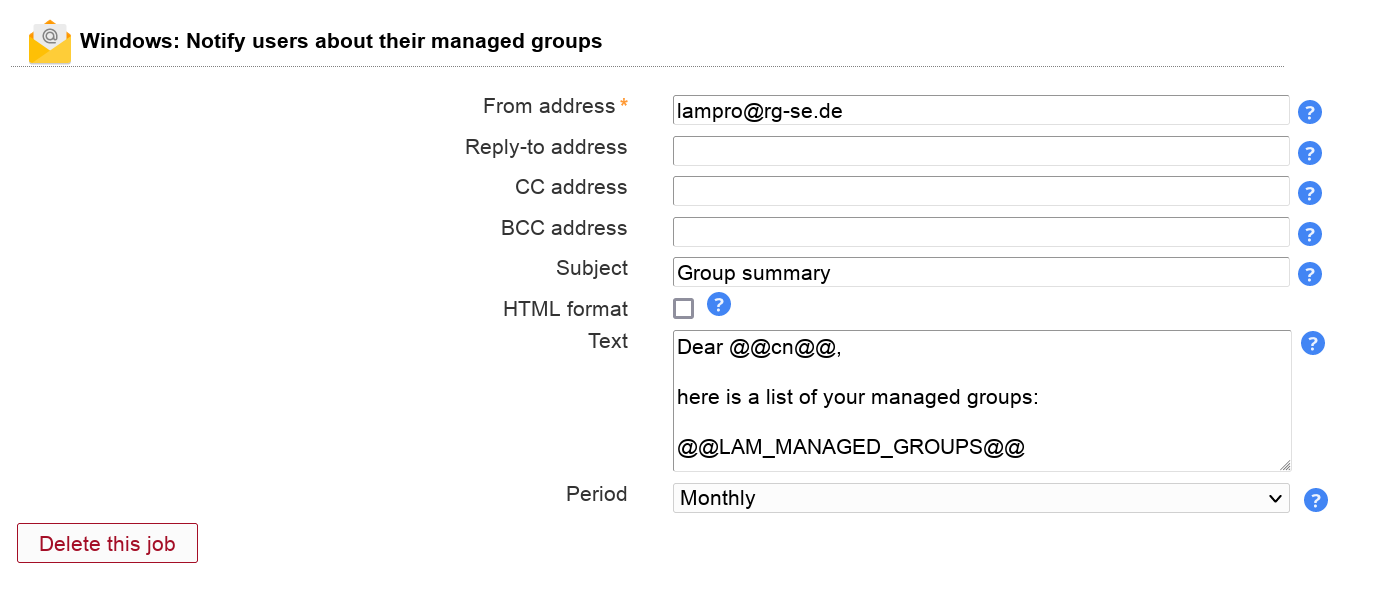Click inside the email Text body area
This screenshot has height=599, width=1382.
click(x=980, y=400)
